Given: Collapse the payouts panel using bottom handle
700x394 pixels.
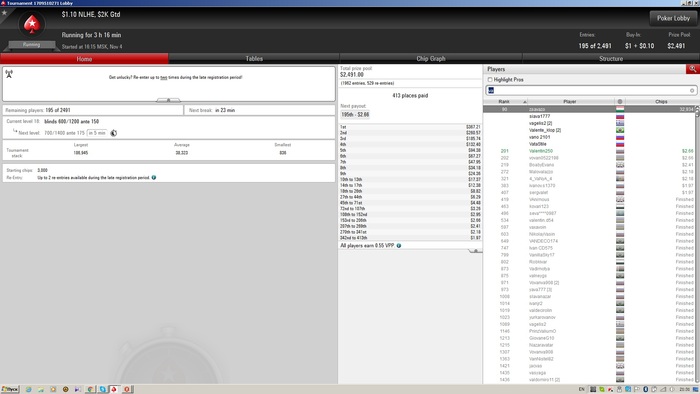Looking at the screenshot, I should tap(475, 251).
